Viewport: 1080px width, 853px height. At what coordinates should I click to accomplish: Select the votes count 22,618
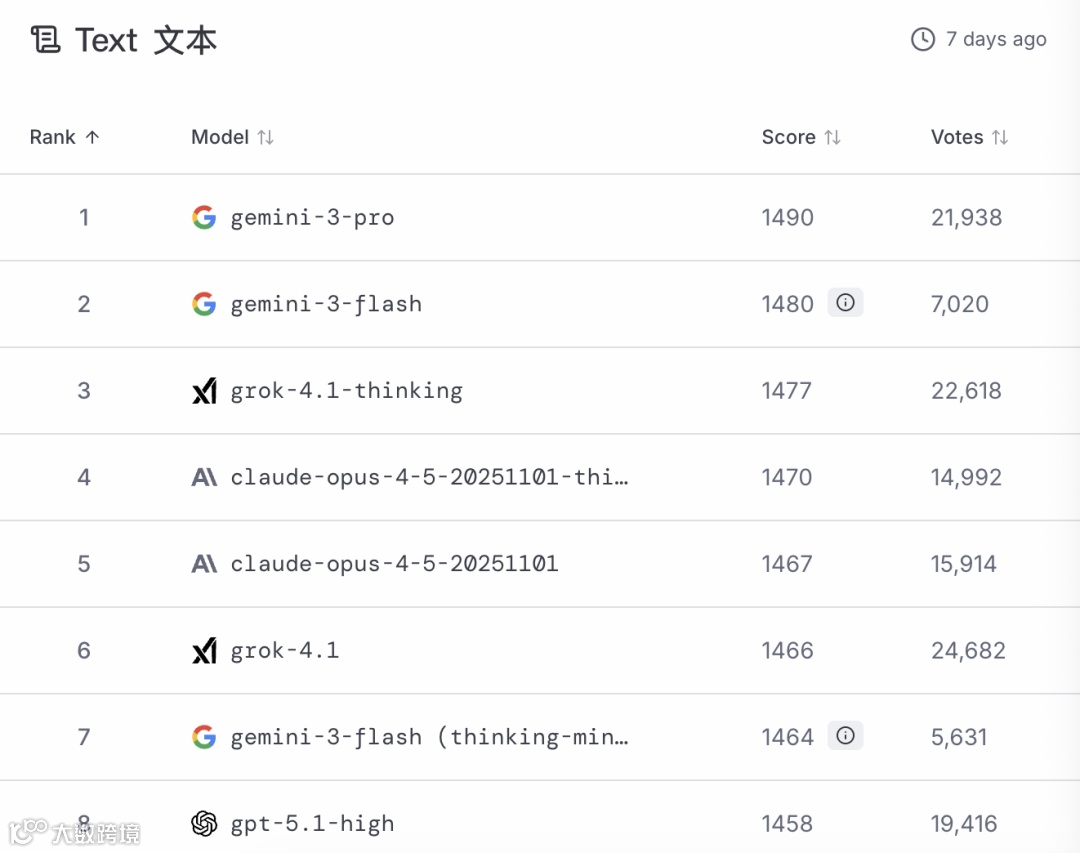click(966, 391)
